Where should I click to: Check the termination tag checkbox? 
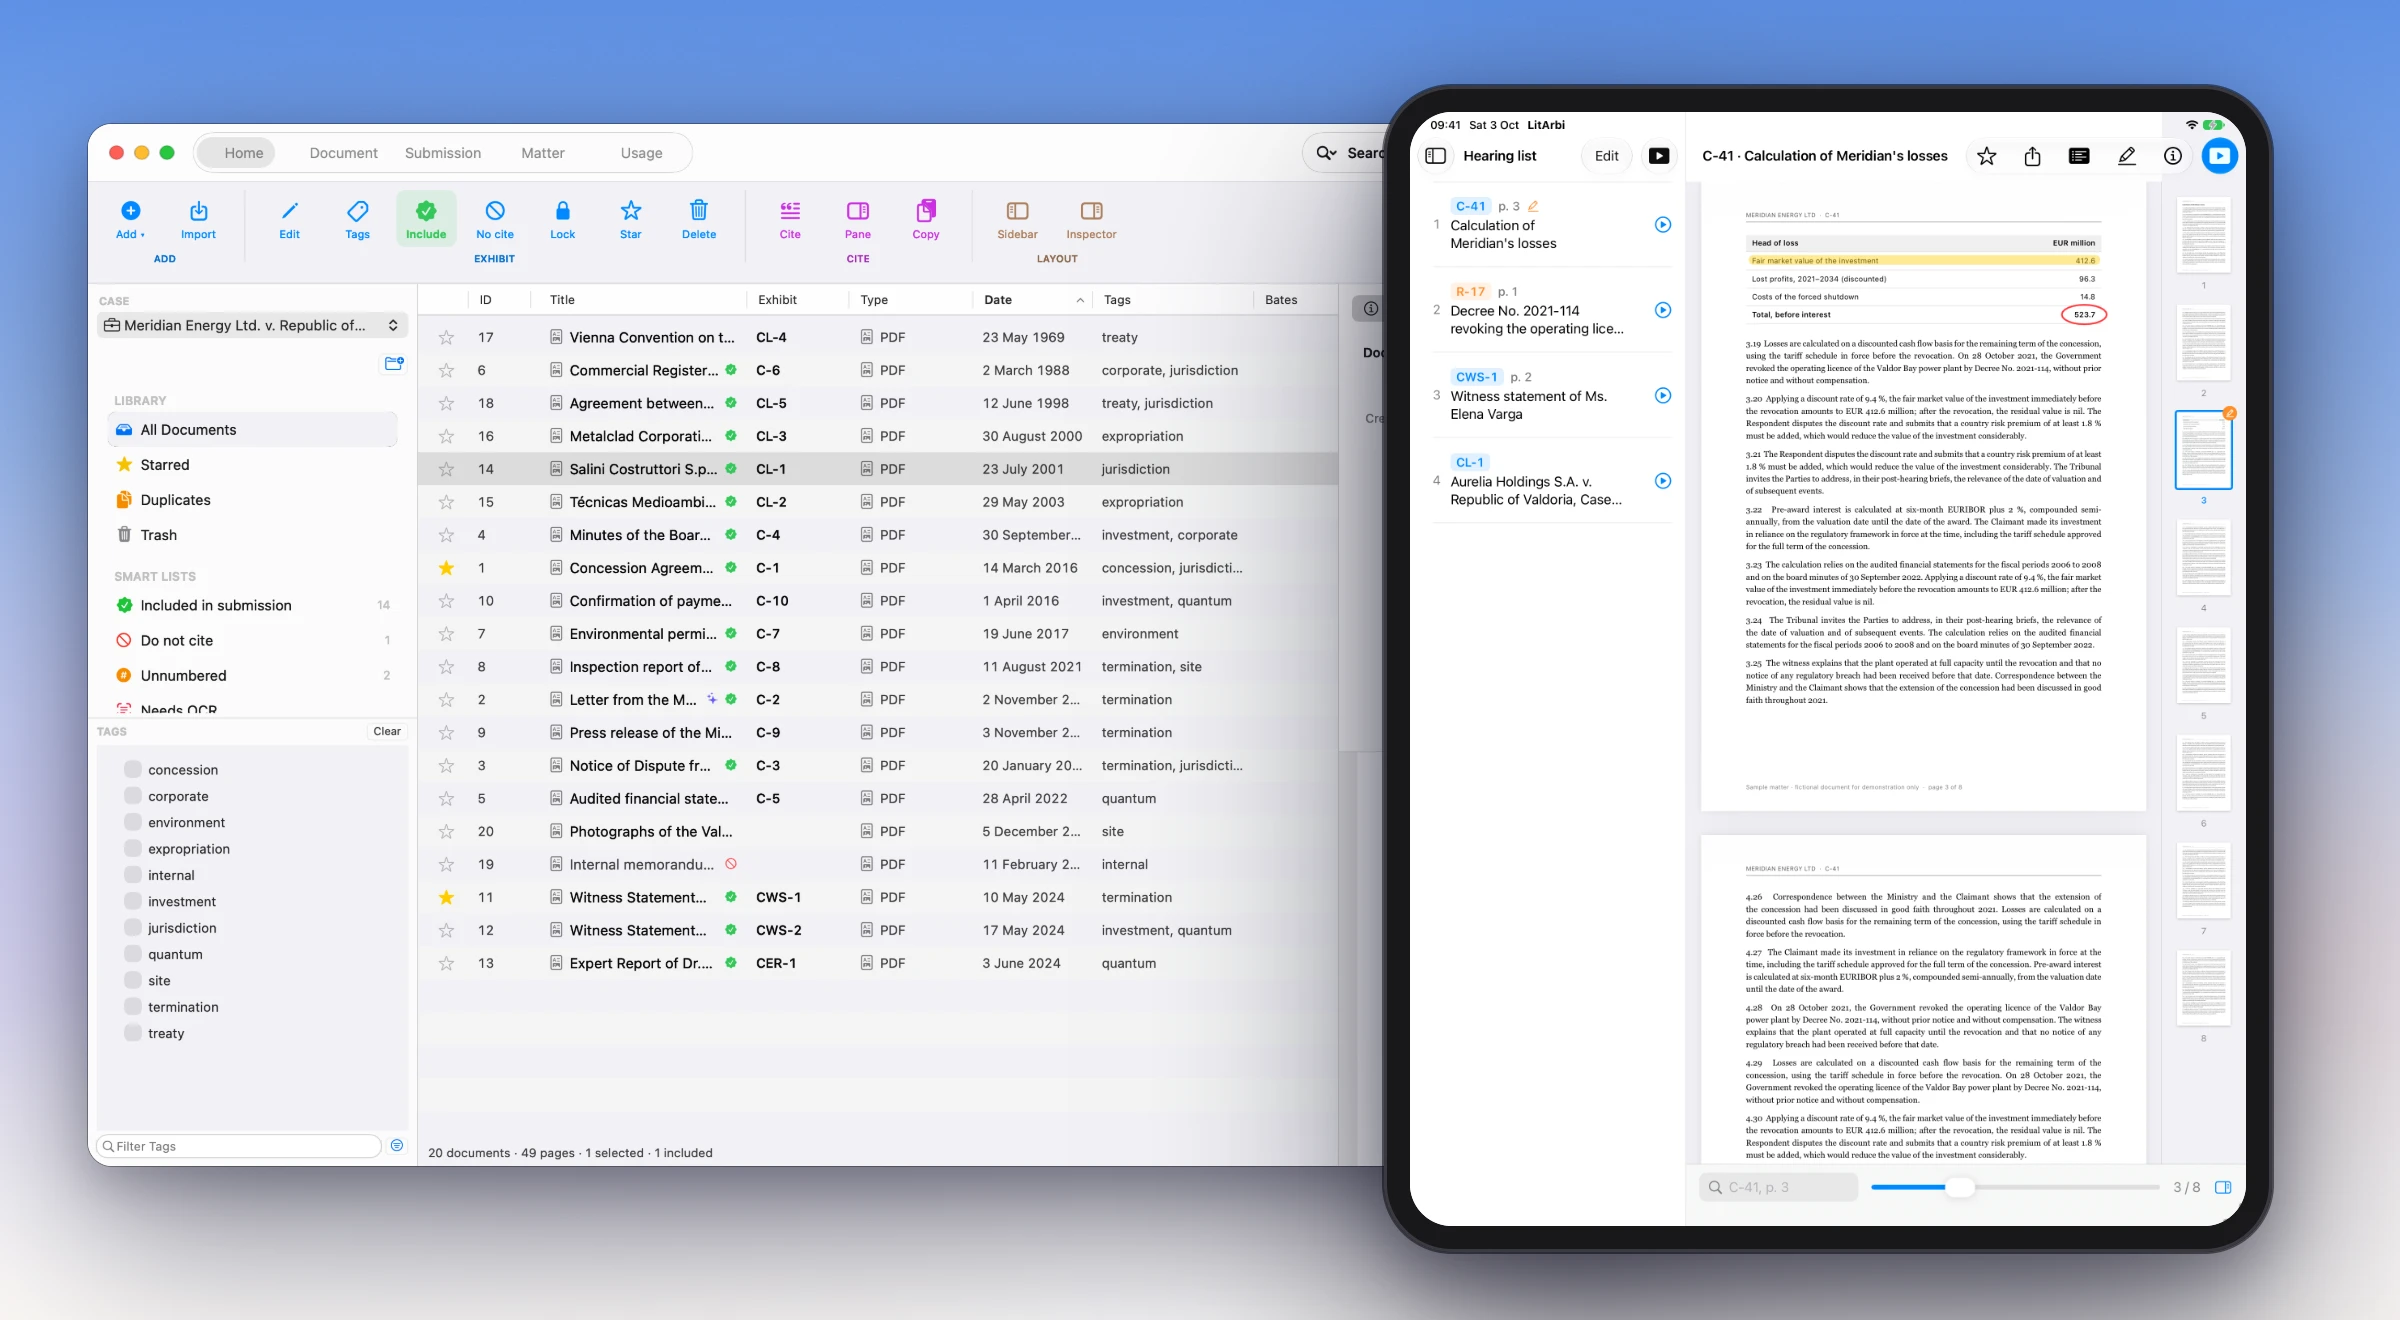point(132,1007)
